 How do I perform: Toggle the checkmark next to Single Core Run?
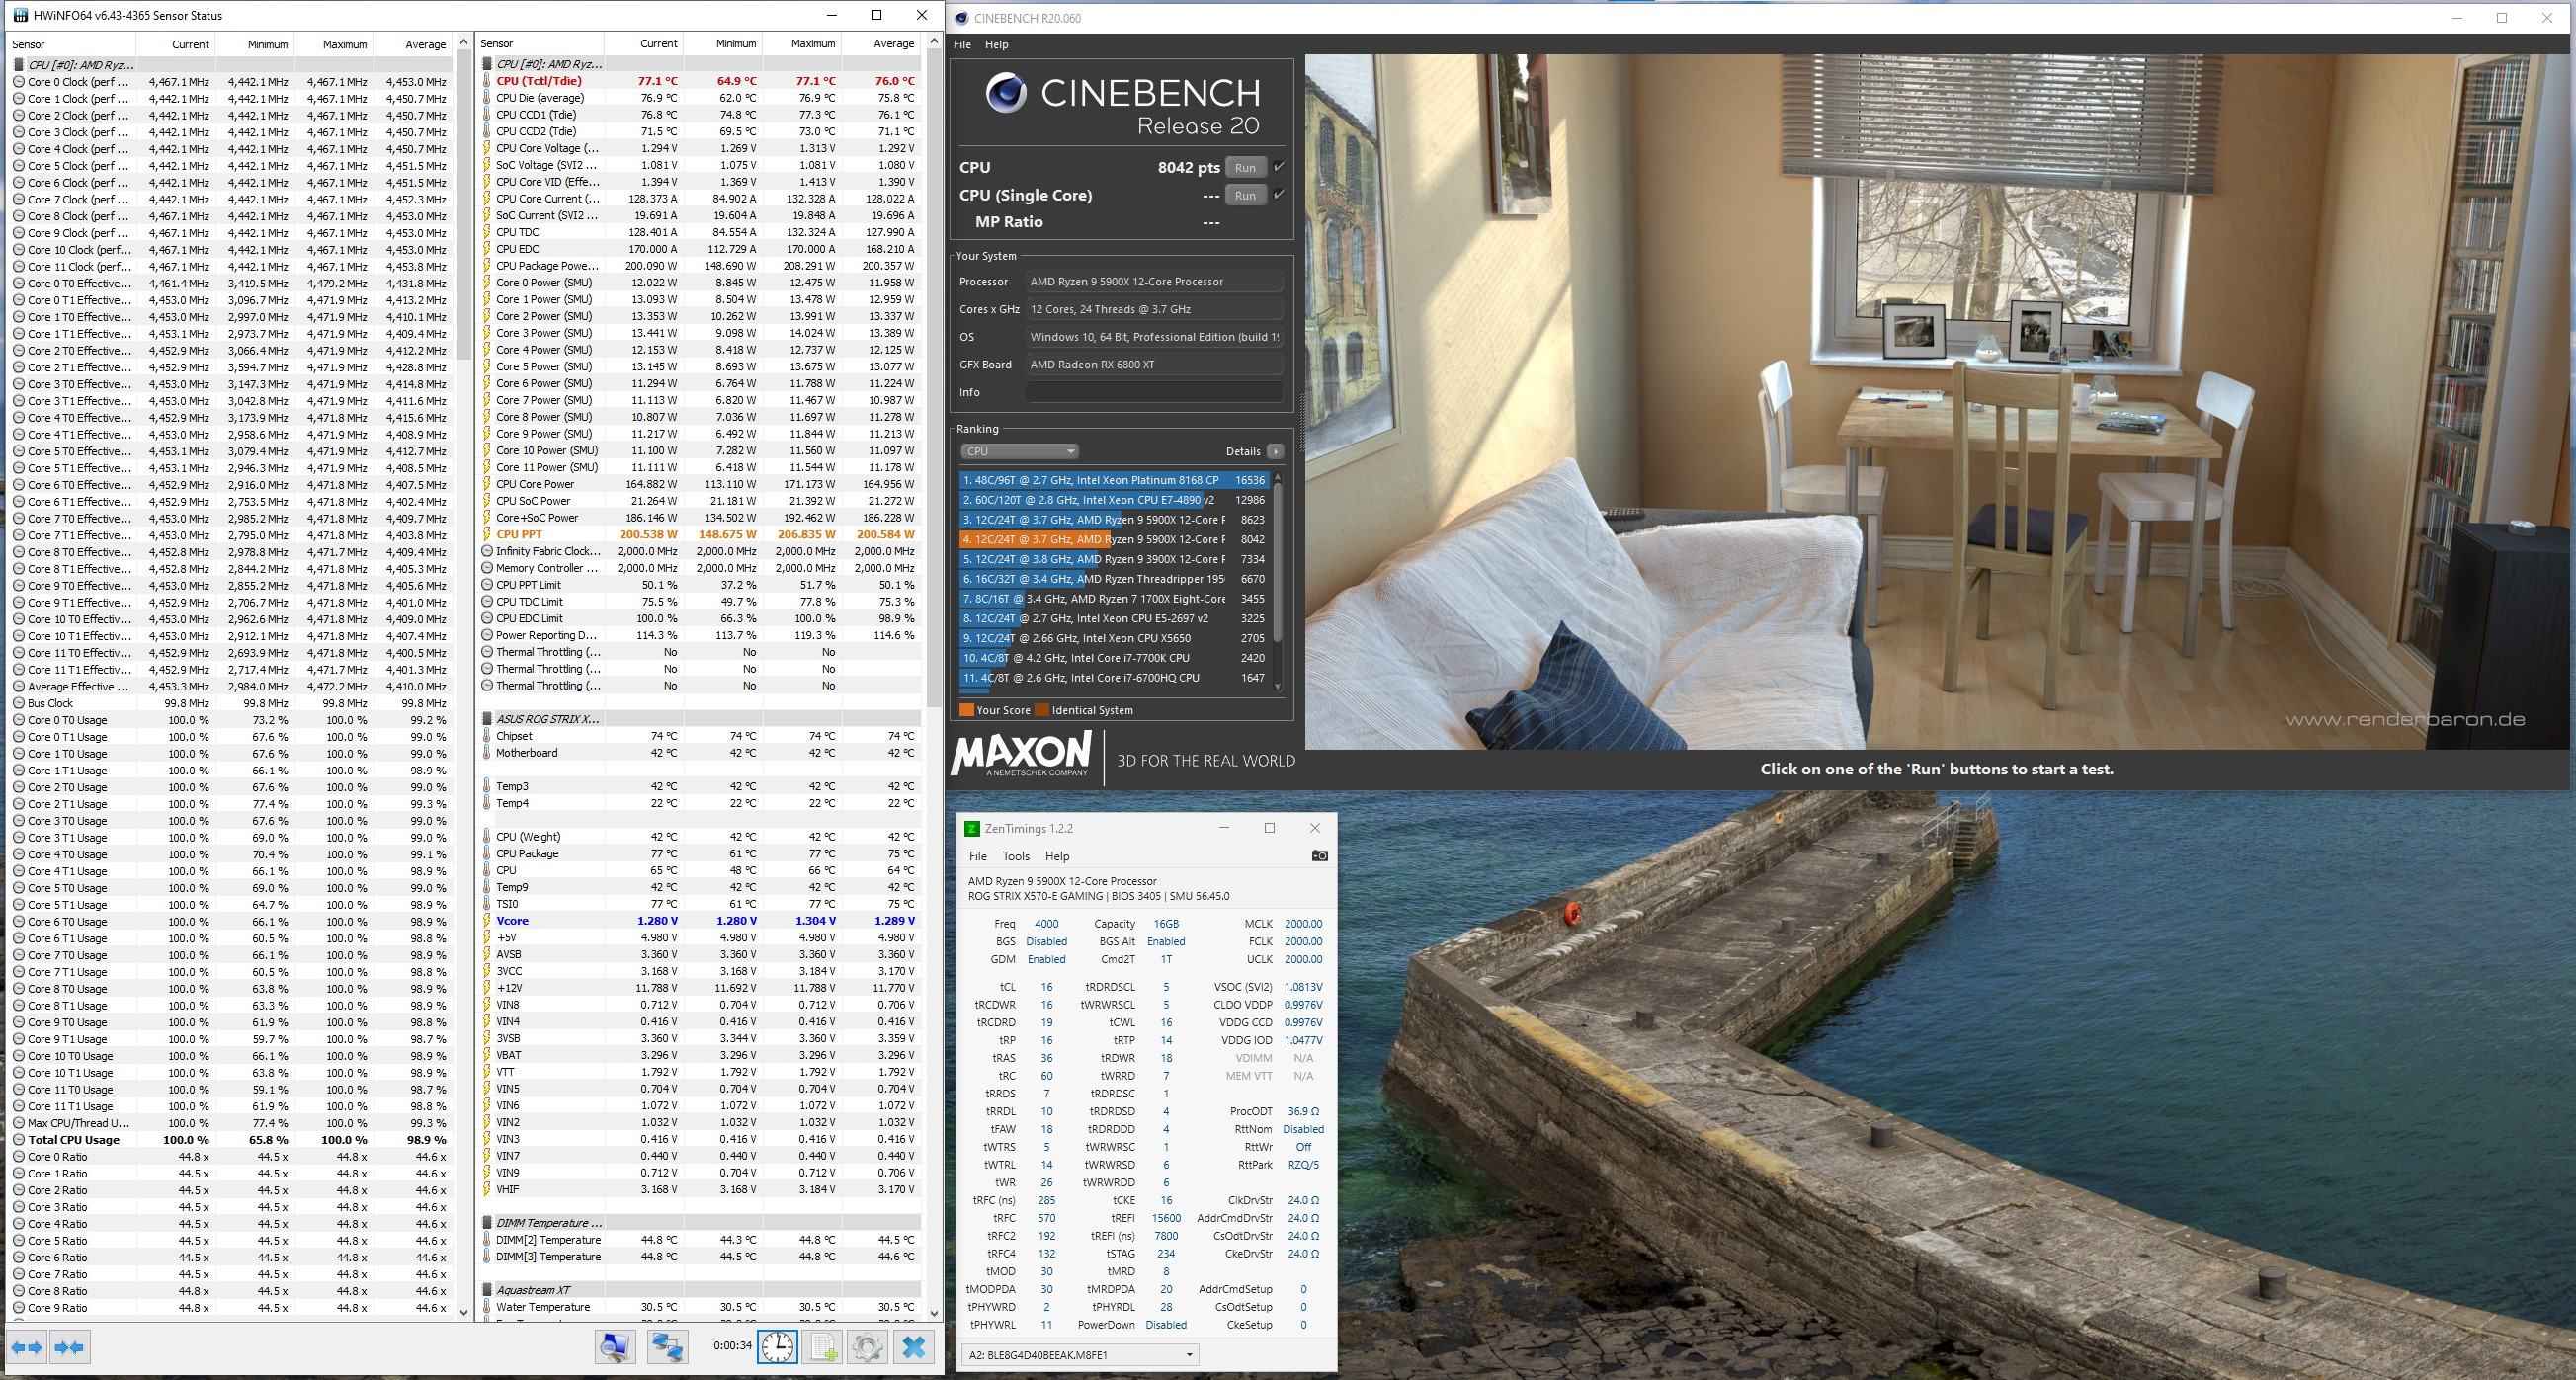coord(1278,195)
